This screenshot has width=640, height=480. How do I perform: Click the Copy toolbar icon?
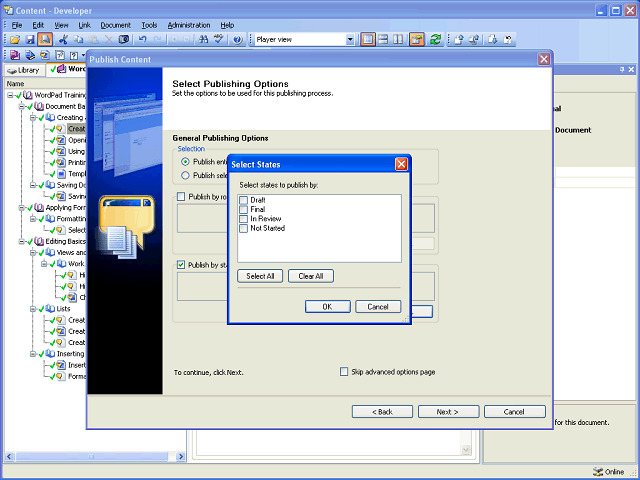point(78,40)
